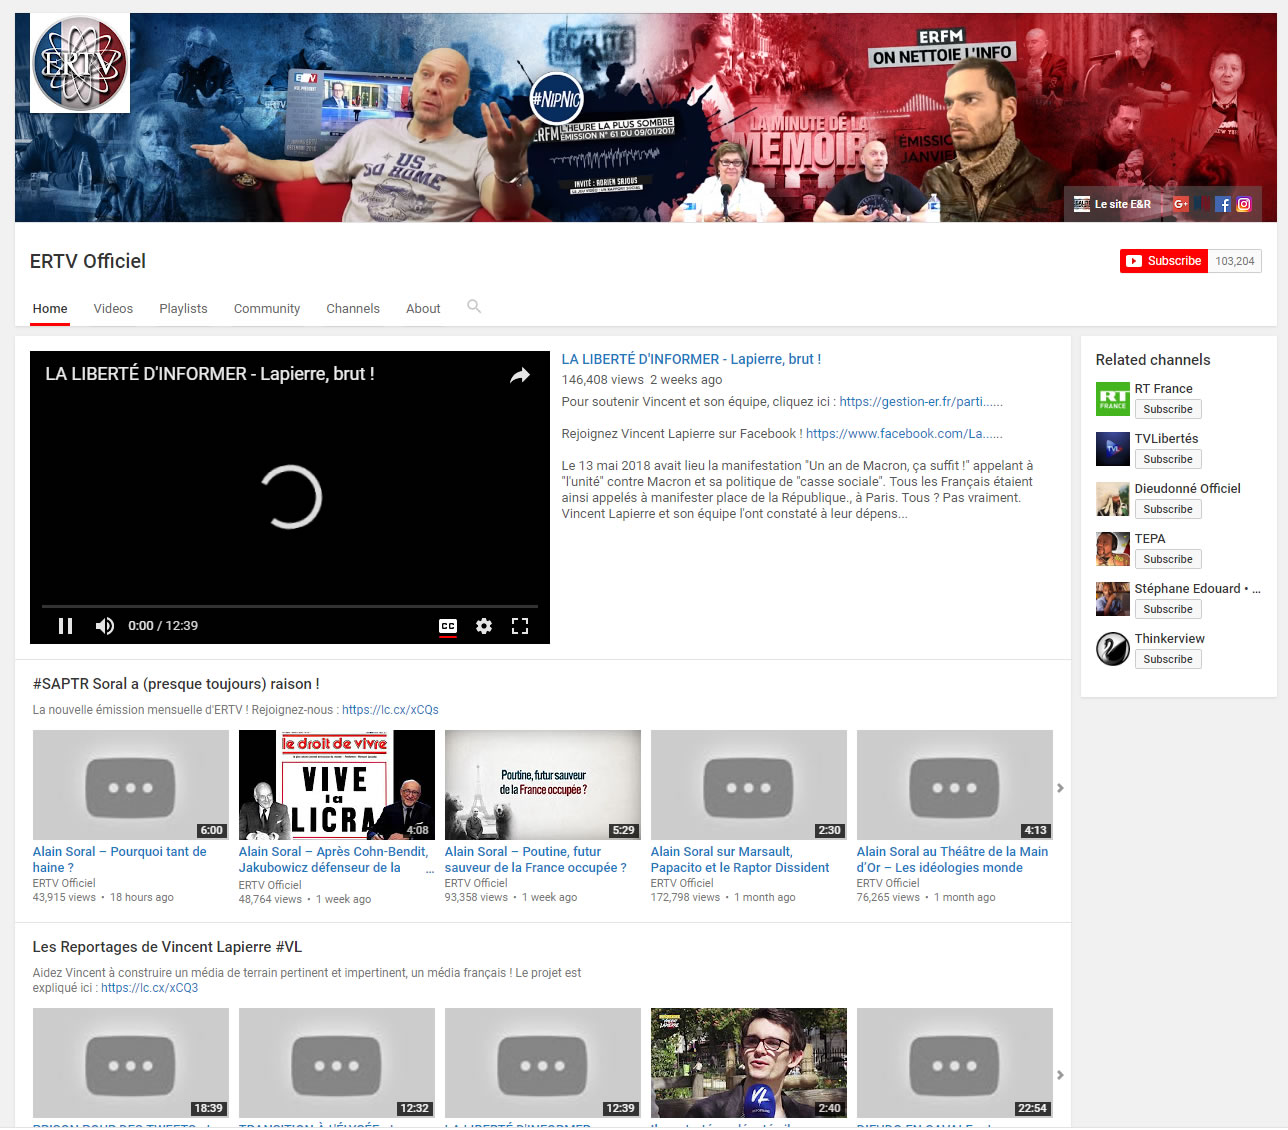
Task: Subscribe to Thinkerview
Action: tap(1168, 659)
